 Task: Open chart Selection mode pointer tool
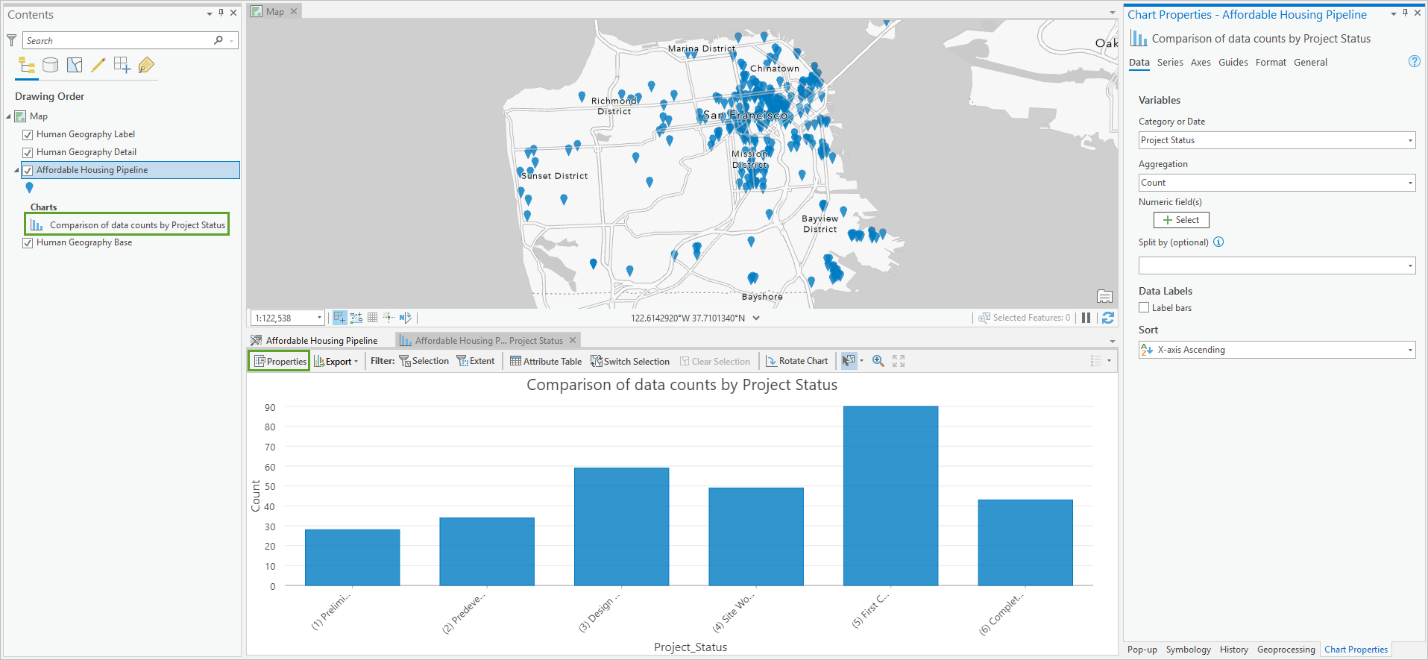(x=848, y=361)
